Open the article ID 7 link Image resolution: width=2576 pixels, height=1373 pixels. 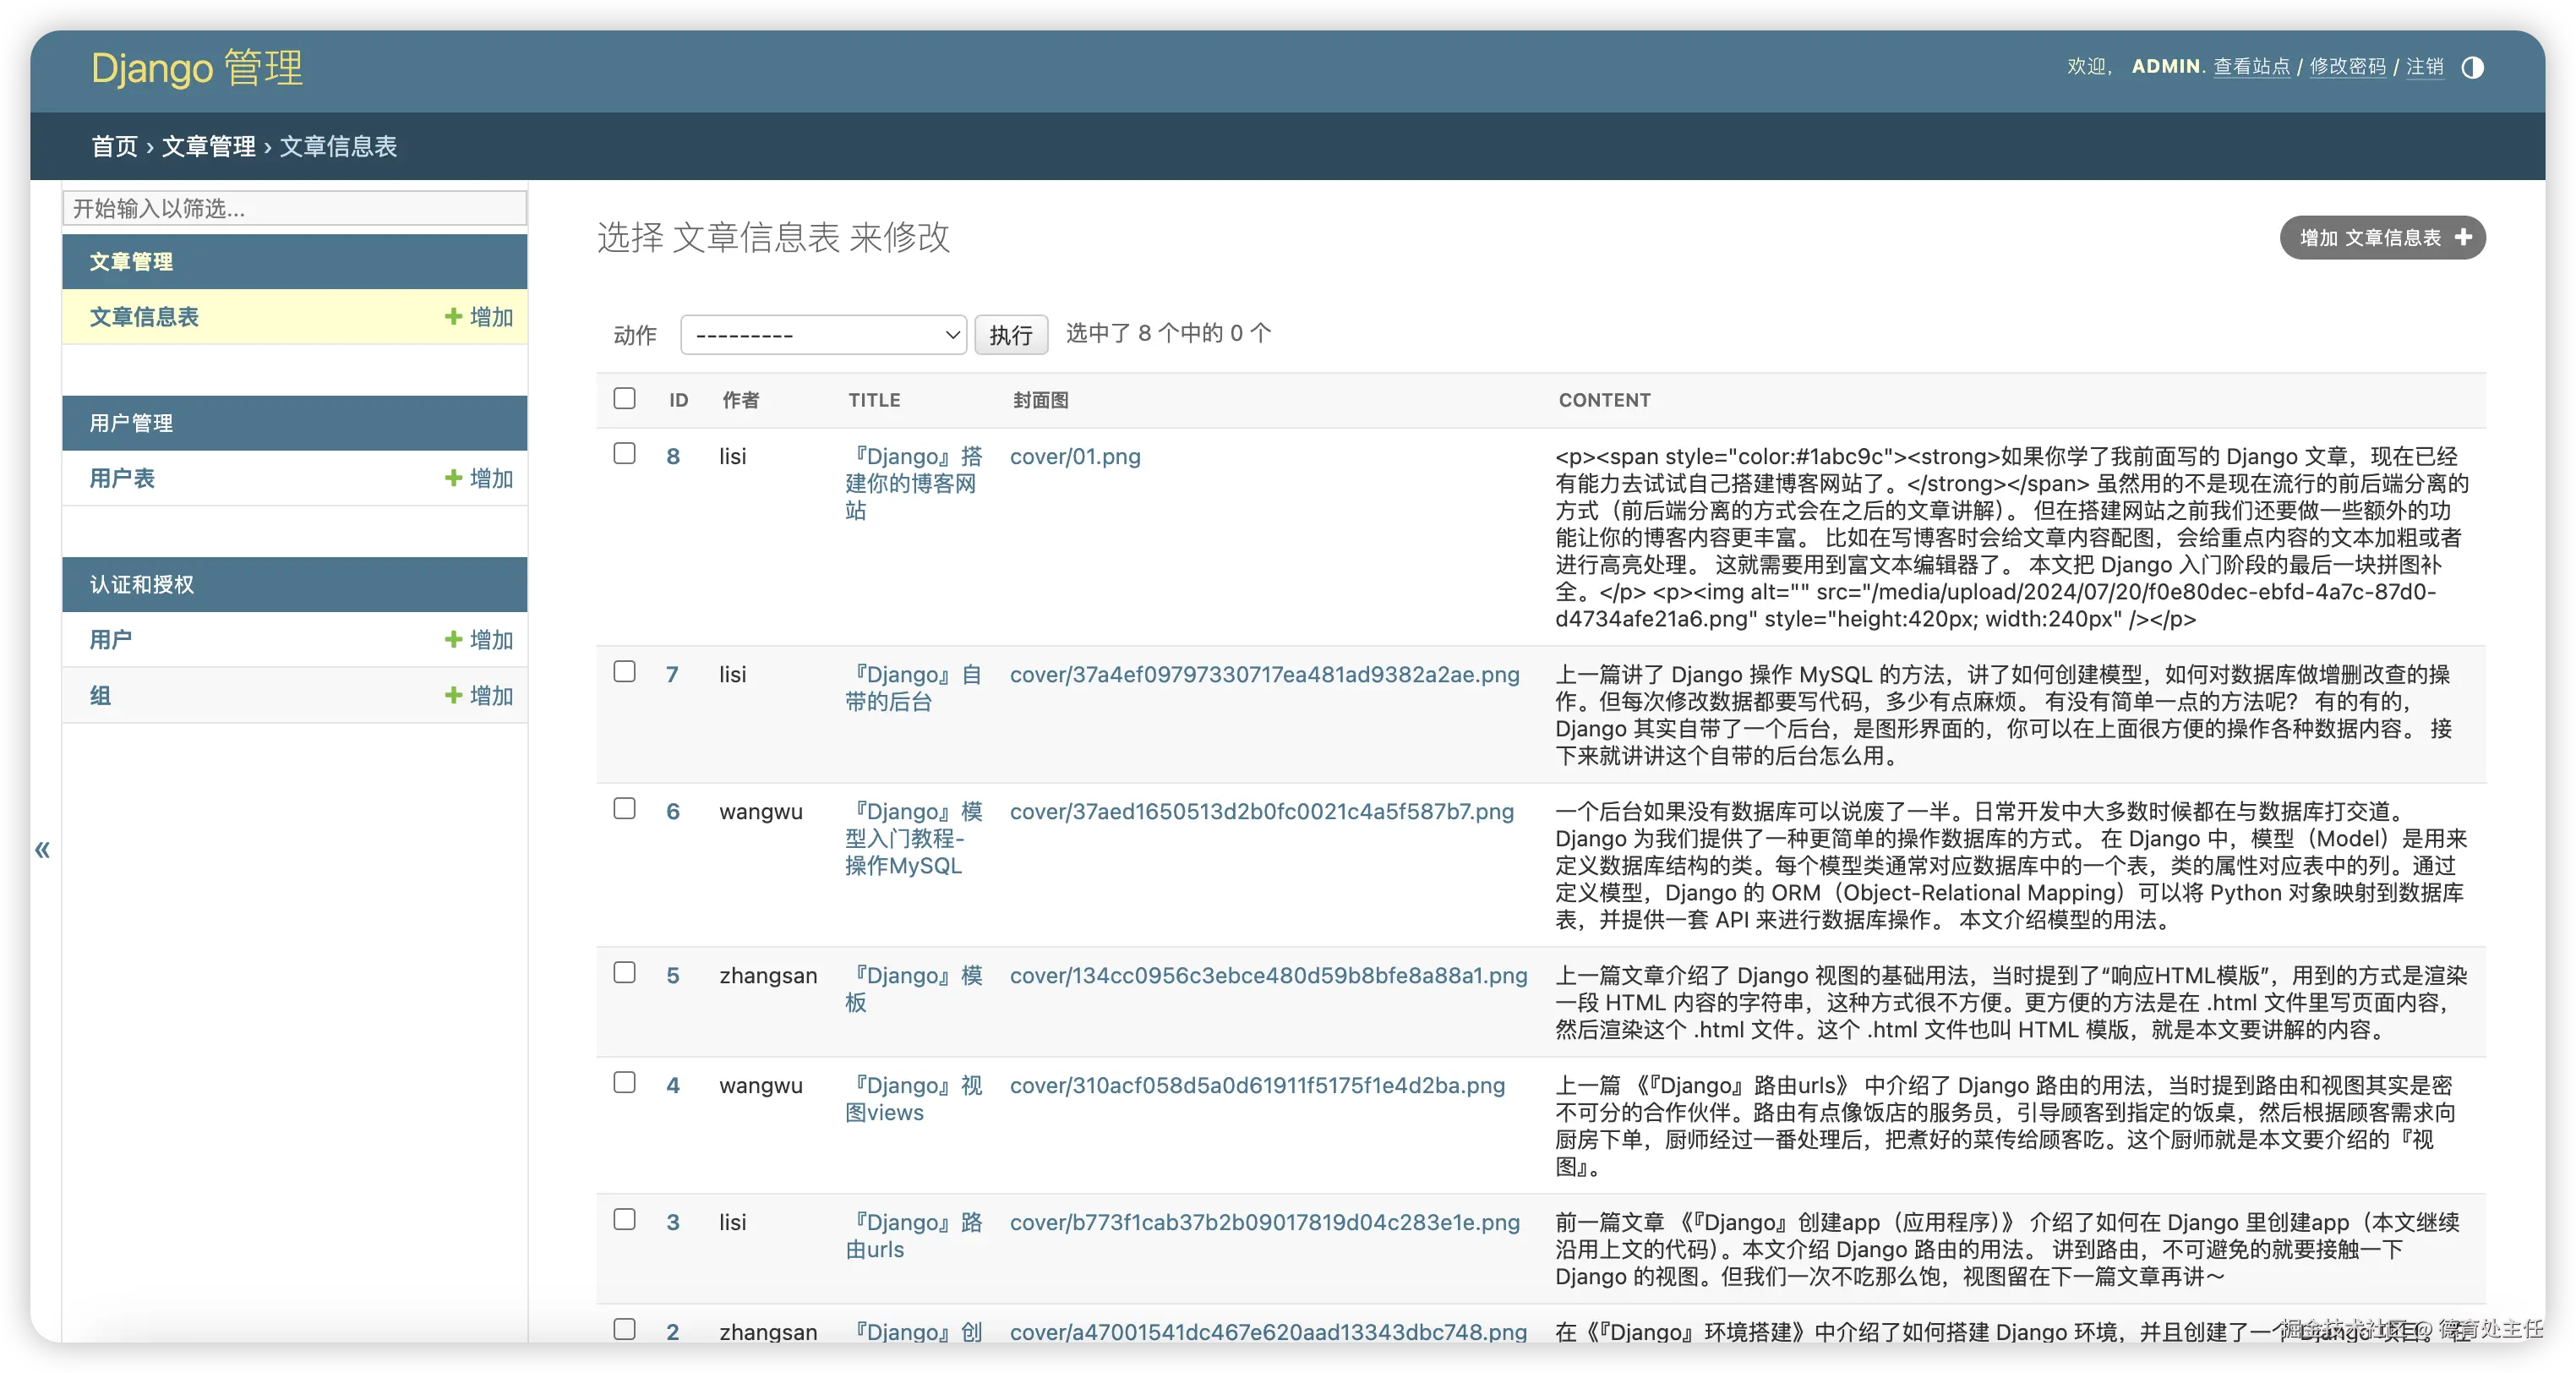pyautogui.click(x=672, y=674)
